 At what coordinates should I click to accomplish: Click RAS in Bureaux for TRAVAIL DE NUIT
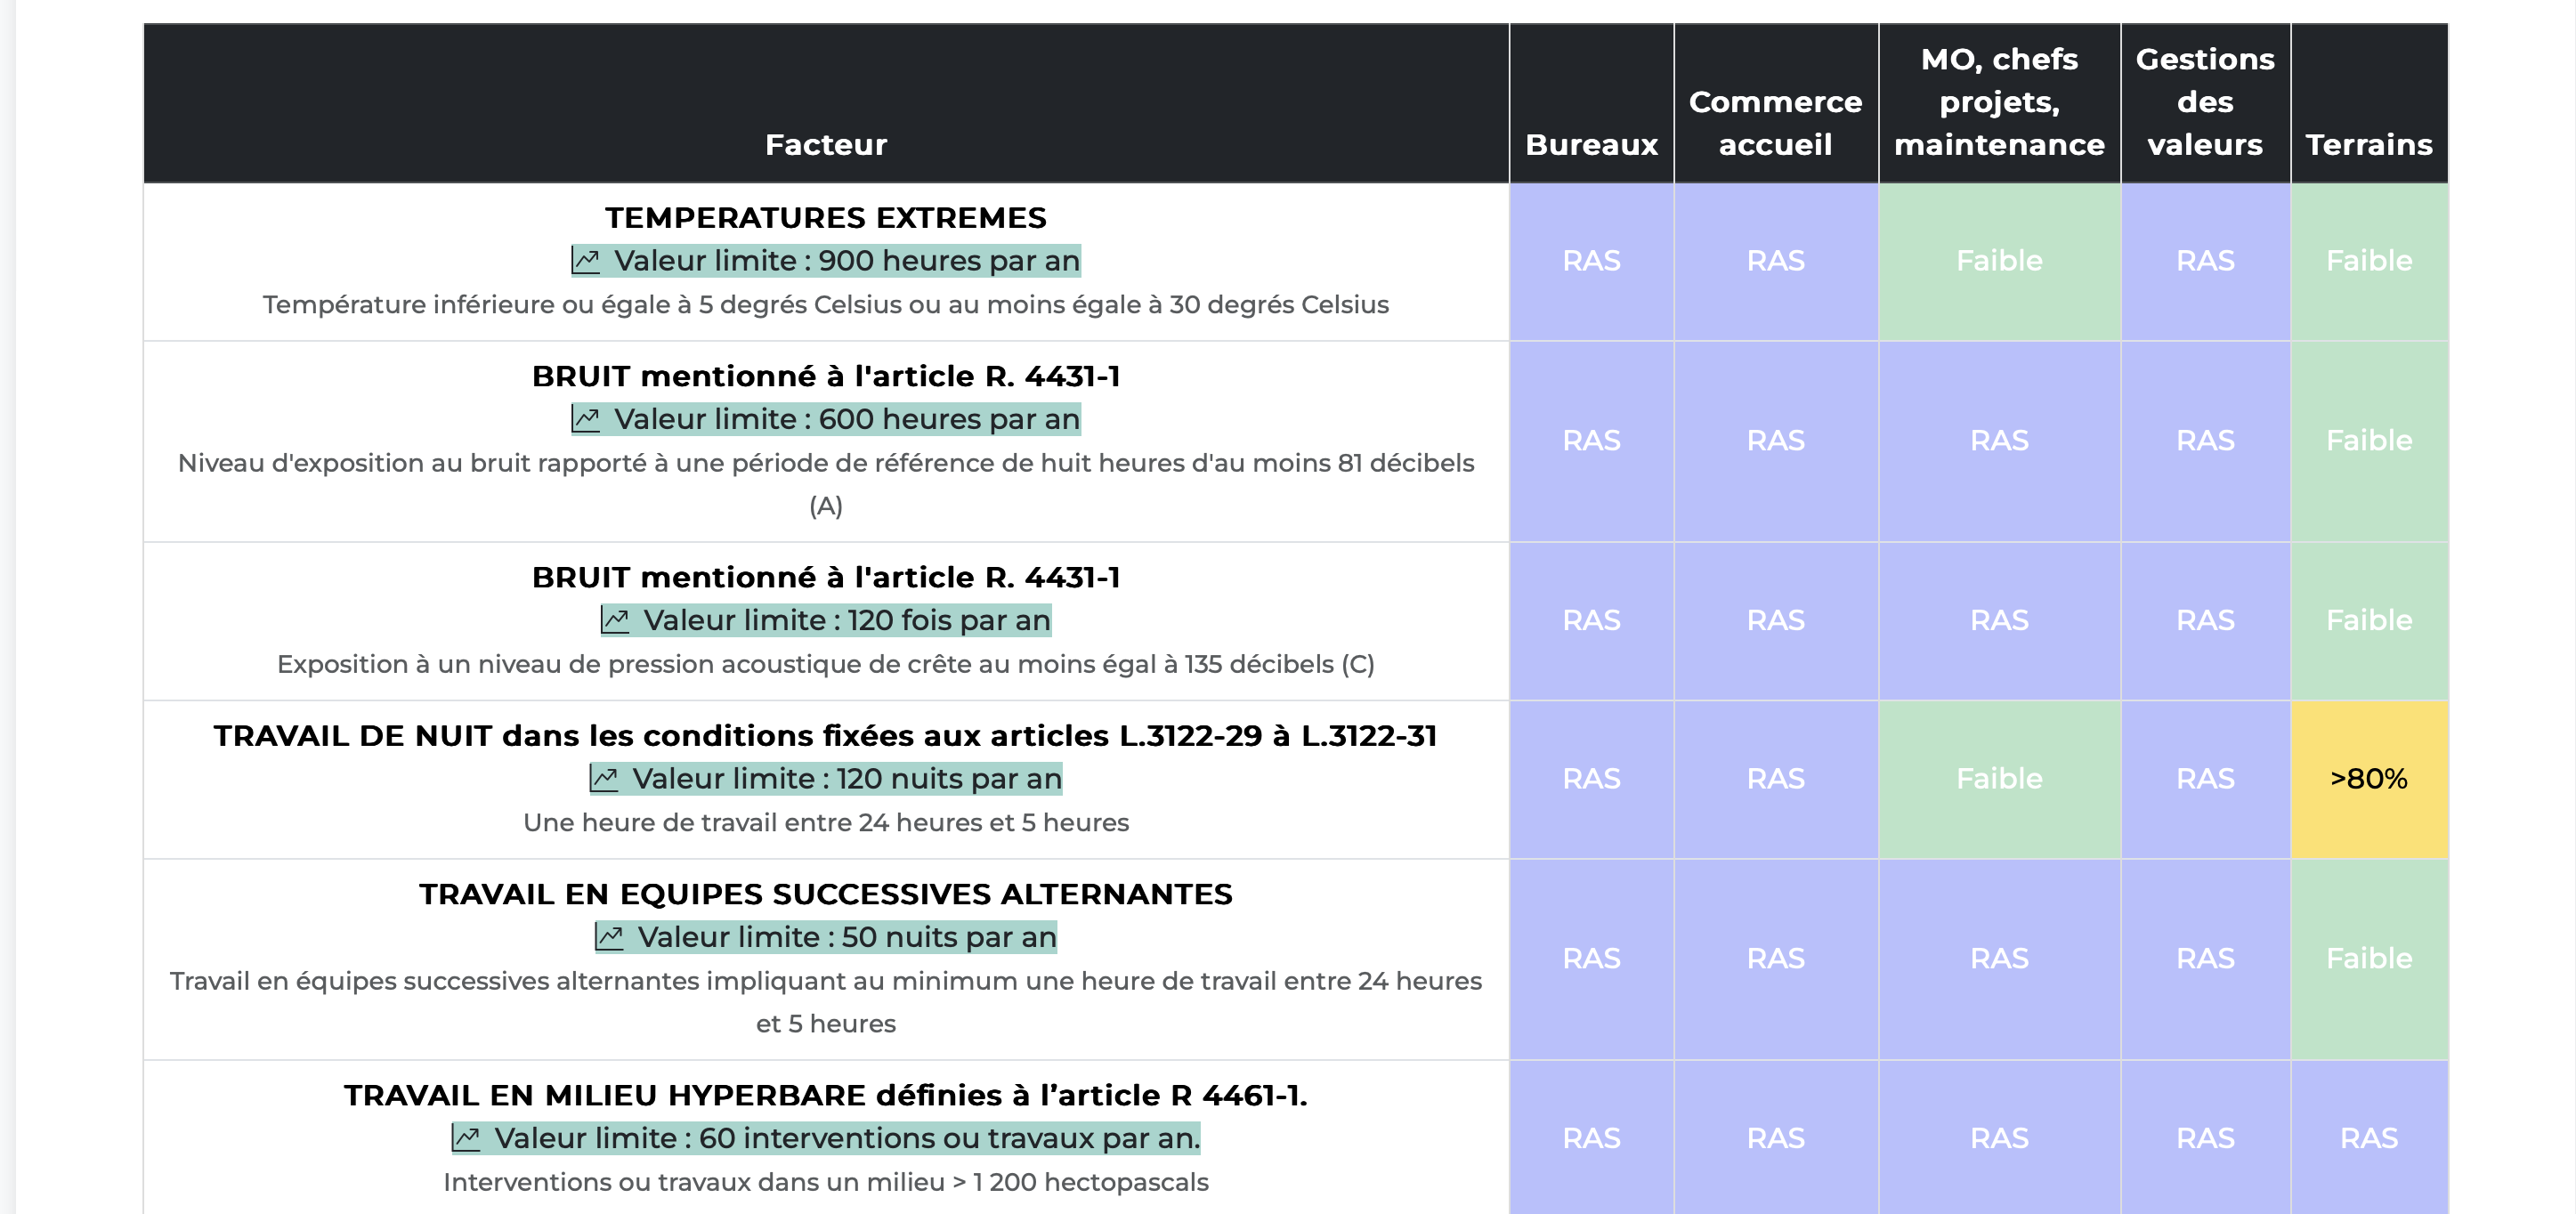pos(1591,779)
